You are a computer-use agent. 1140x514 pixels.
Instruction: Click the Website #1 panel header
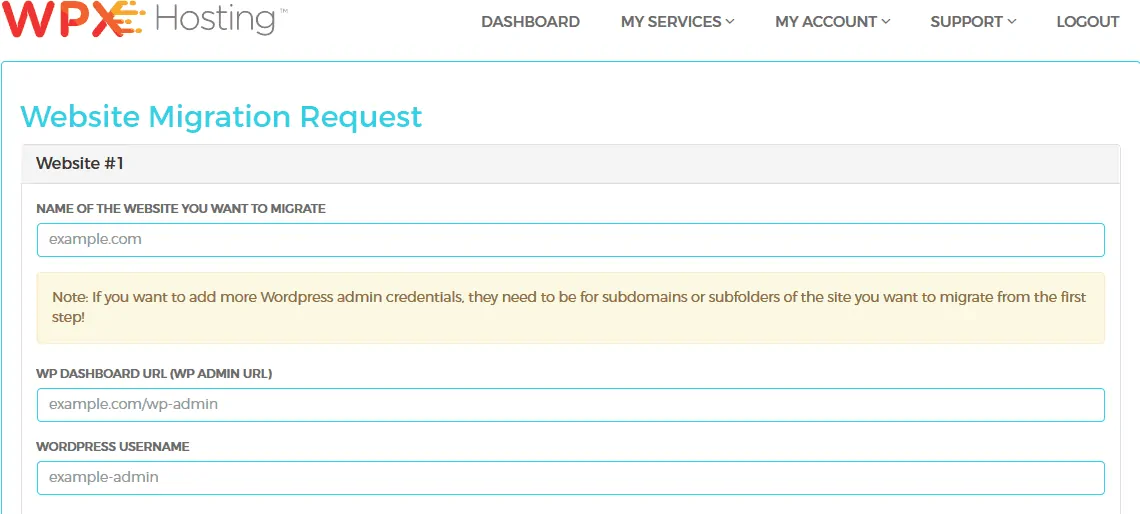571,164
